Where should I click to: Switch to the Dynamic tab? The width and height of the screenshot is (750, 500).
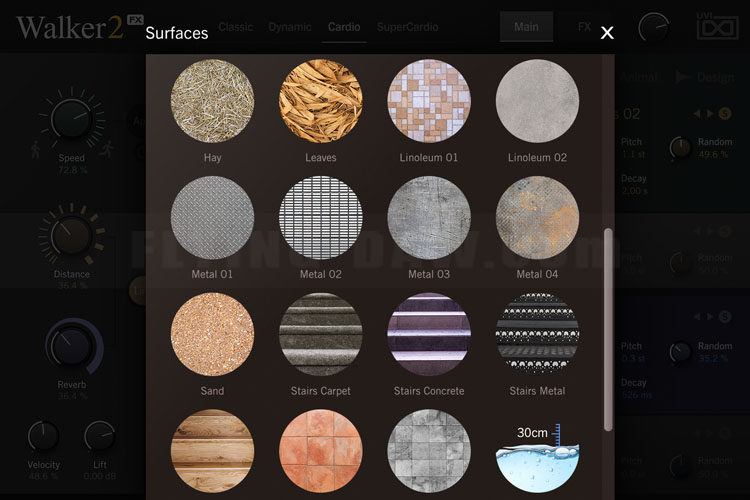click(x=290, y=27)
